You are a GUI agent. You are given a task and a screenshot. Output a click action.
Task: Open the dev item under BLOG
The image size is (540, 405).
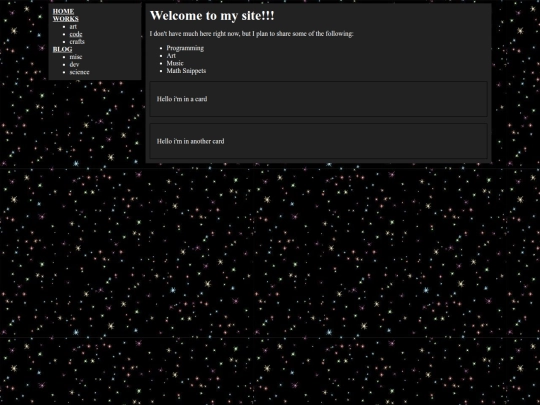pyautogui.click(x=74, y=64)
